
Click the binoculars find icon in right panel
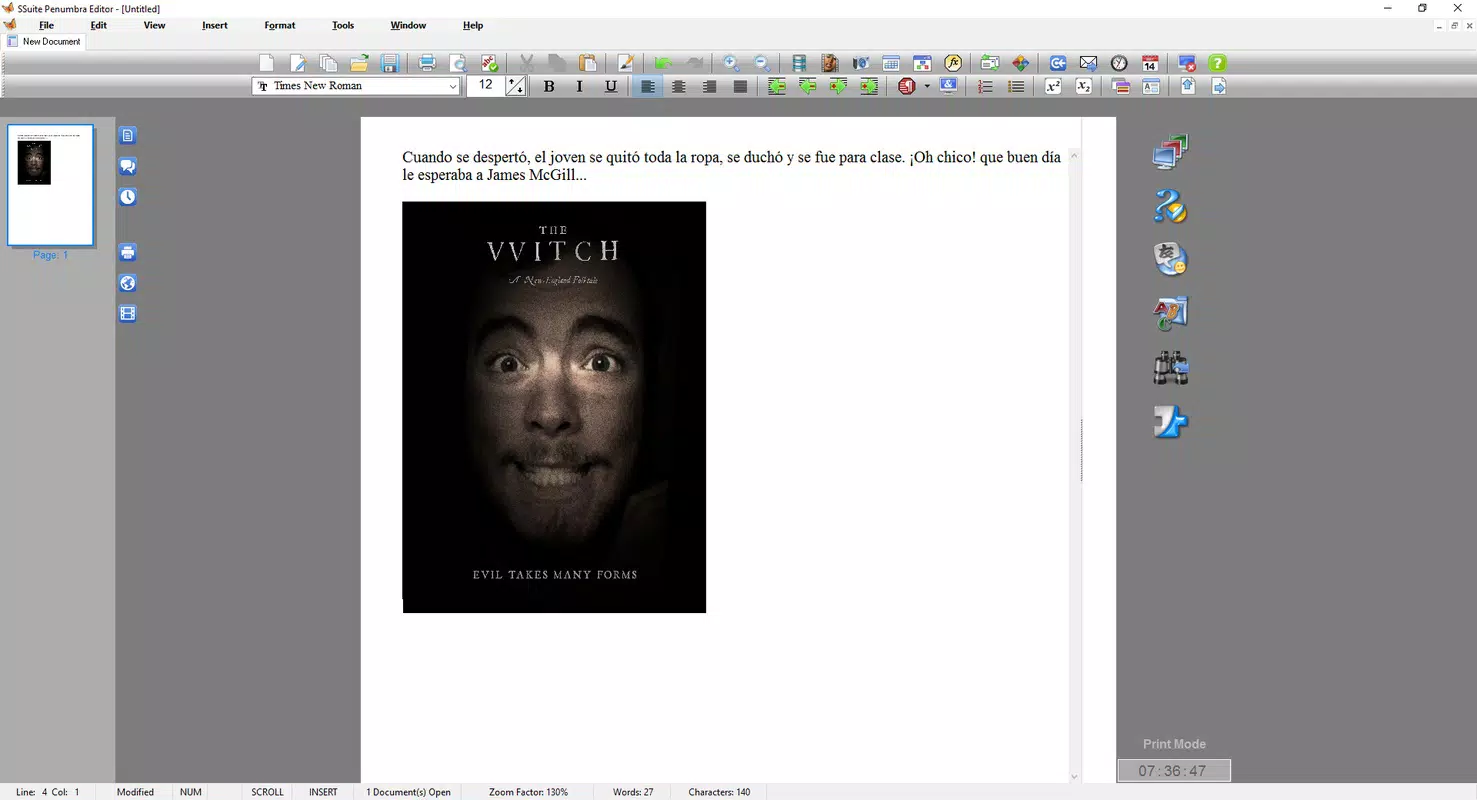pos(1170,368)
